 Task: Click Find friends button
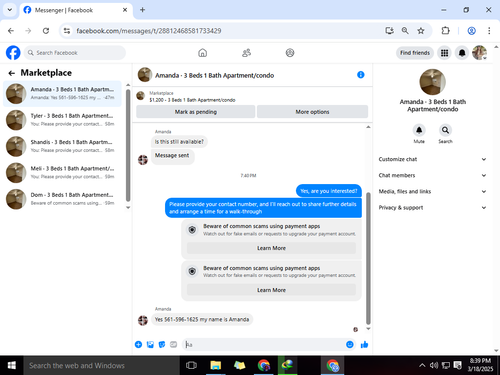coord(415,53)
